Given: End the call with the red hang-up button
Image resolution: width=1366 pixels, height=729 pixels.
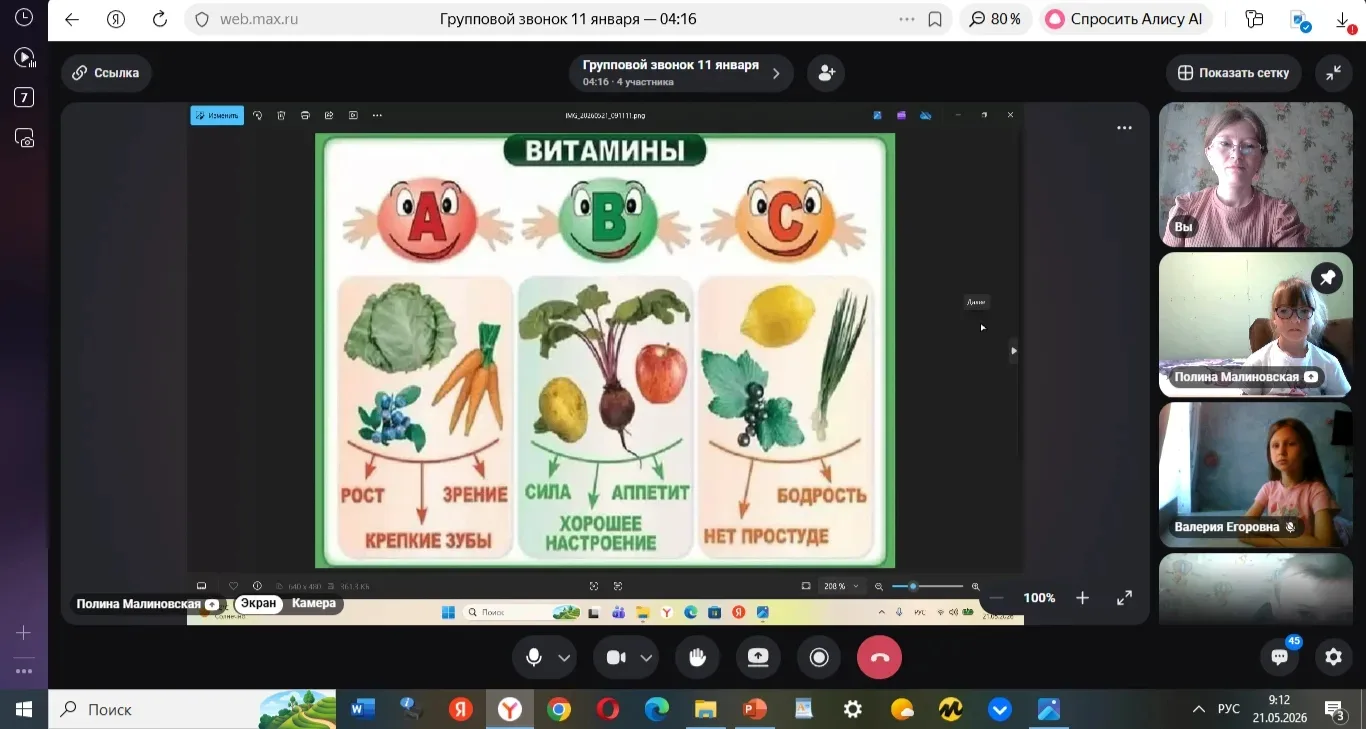Looking at the screenshot, I should (879, 657).
